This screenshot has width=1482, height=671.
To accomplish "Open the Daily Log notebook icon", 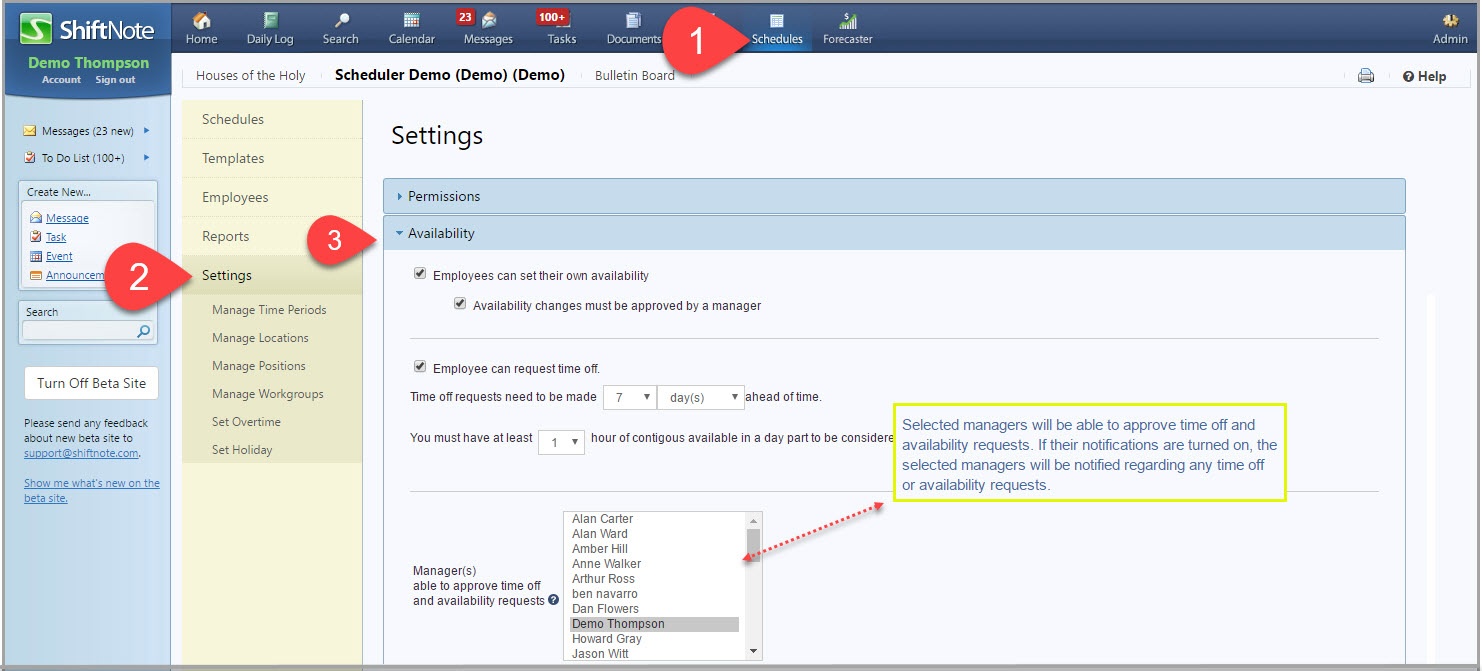I will tap(270, 20).
